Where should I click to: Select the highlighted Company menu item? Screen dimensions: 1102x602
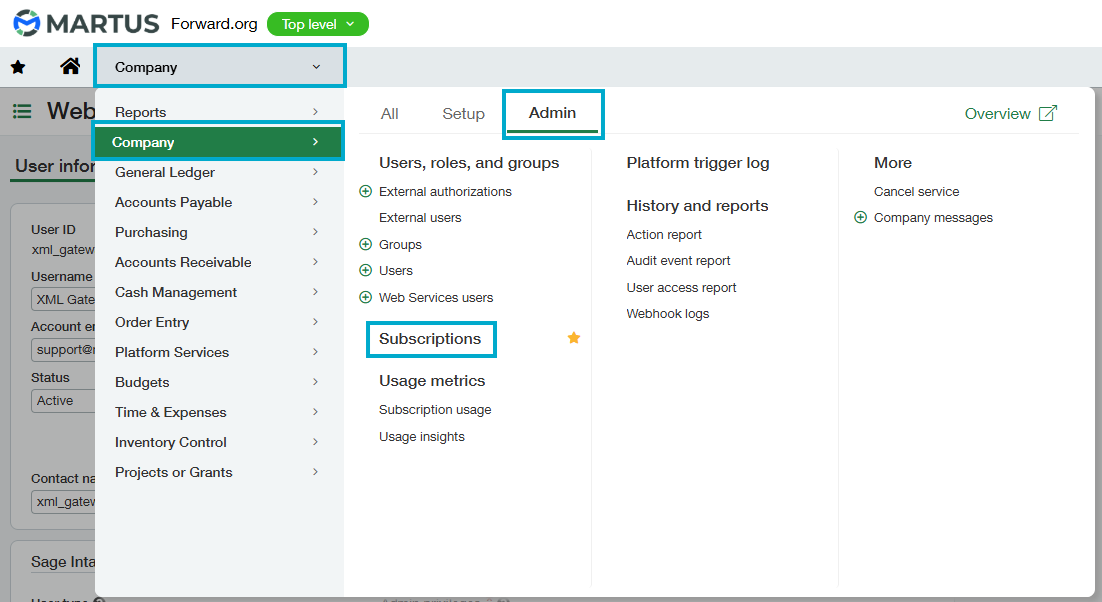click(218, 142)
